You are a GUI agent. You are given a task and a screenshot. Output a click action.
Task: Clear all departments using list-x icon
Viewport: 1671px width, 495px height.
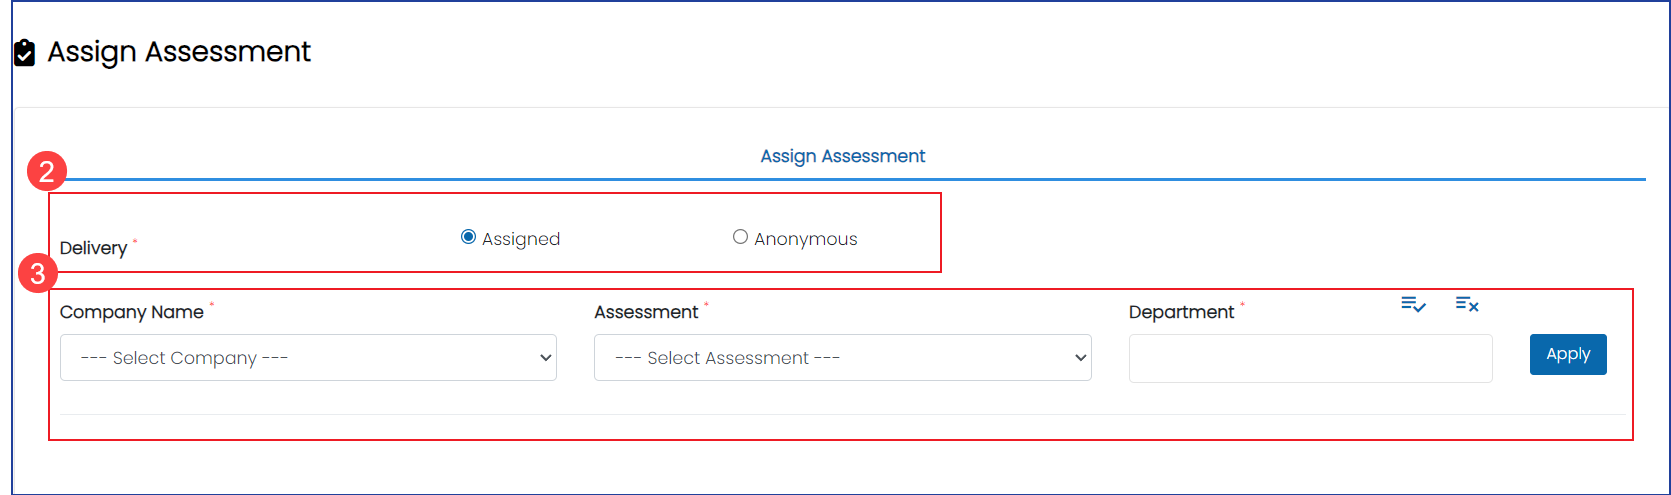click(1467, 304)
